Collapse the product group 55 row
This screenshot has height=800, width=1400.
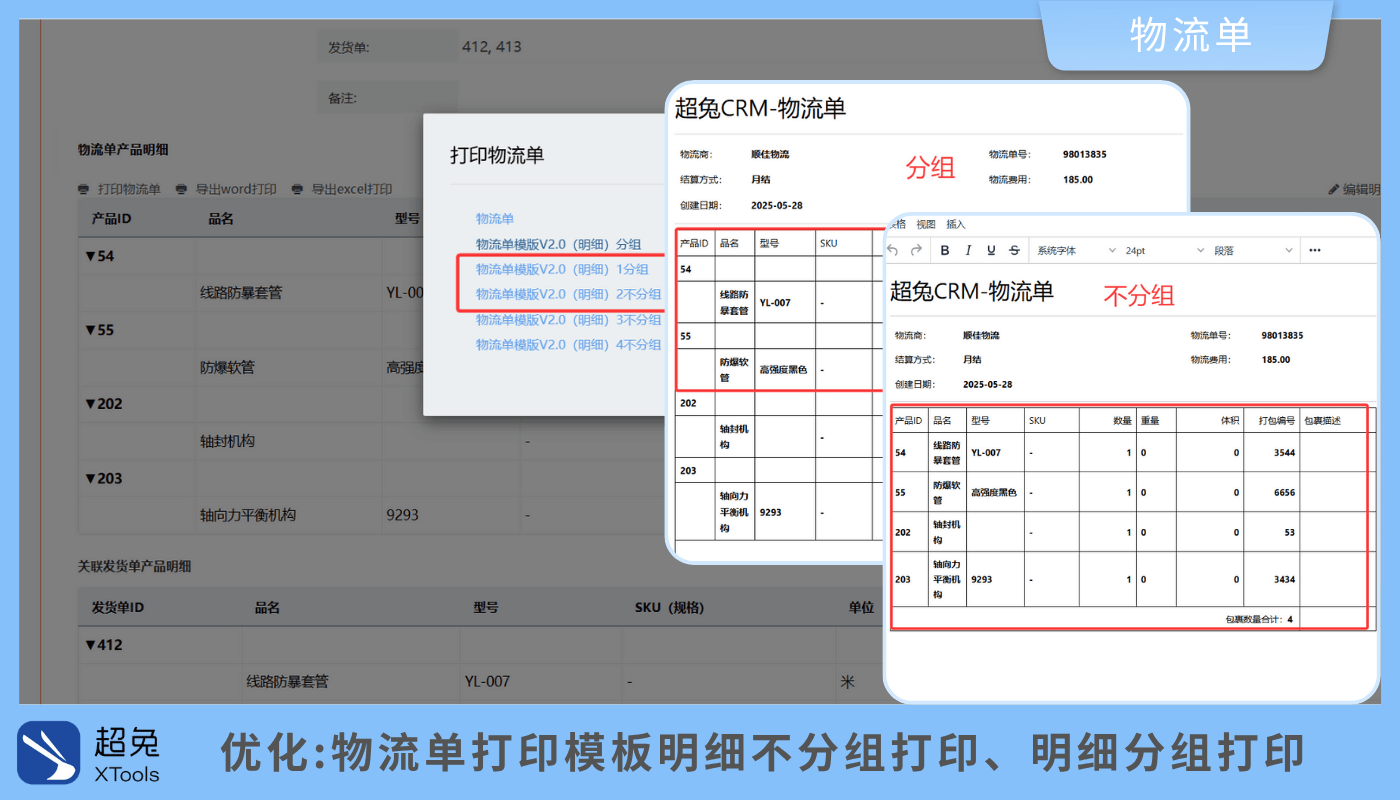[x=91, y=330]
